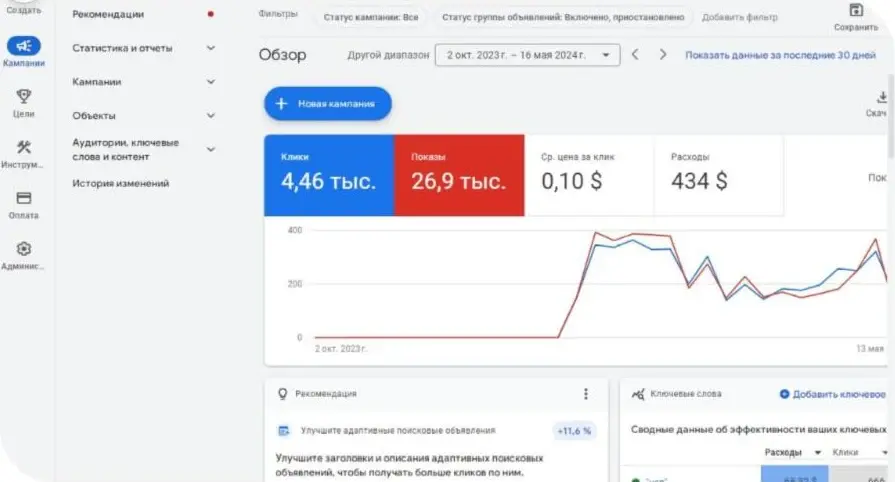Select the Расходы 434 $ tile
This screenshot has height=482, width=895.
(x=719, y=175)
